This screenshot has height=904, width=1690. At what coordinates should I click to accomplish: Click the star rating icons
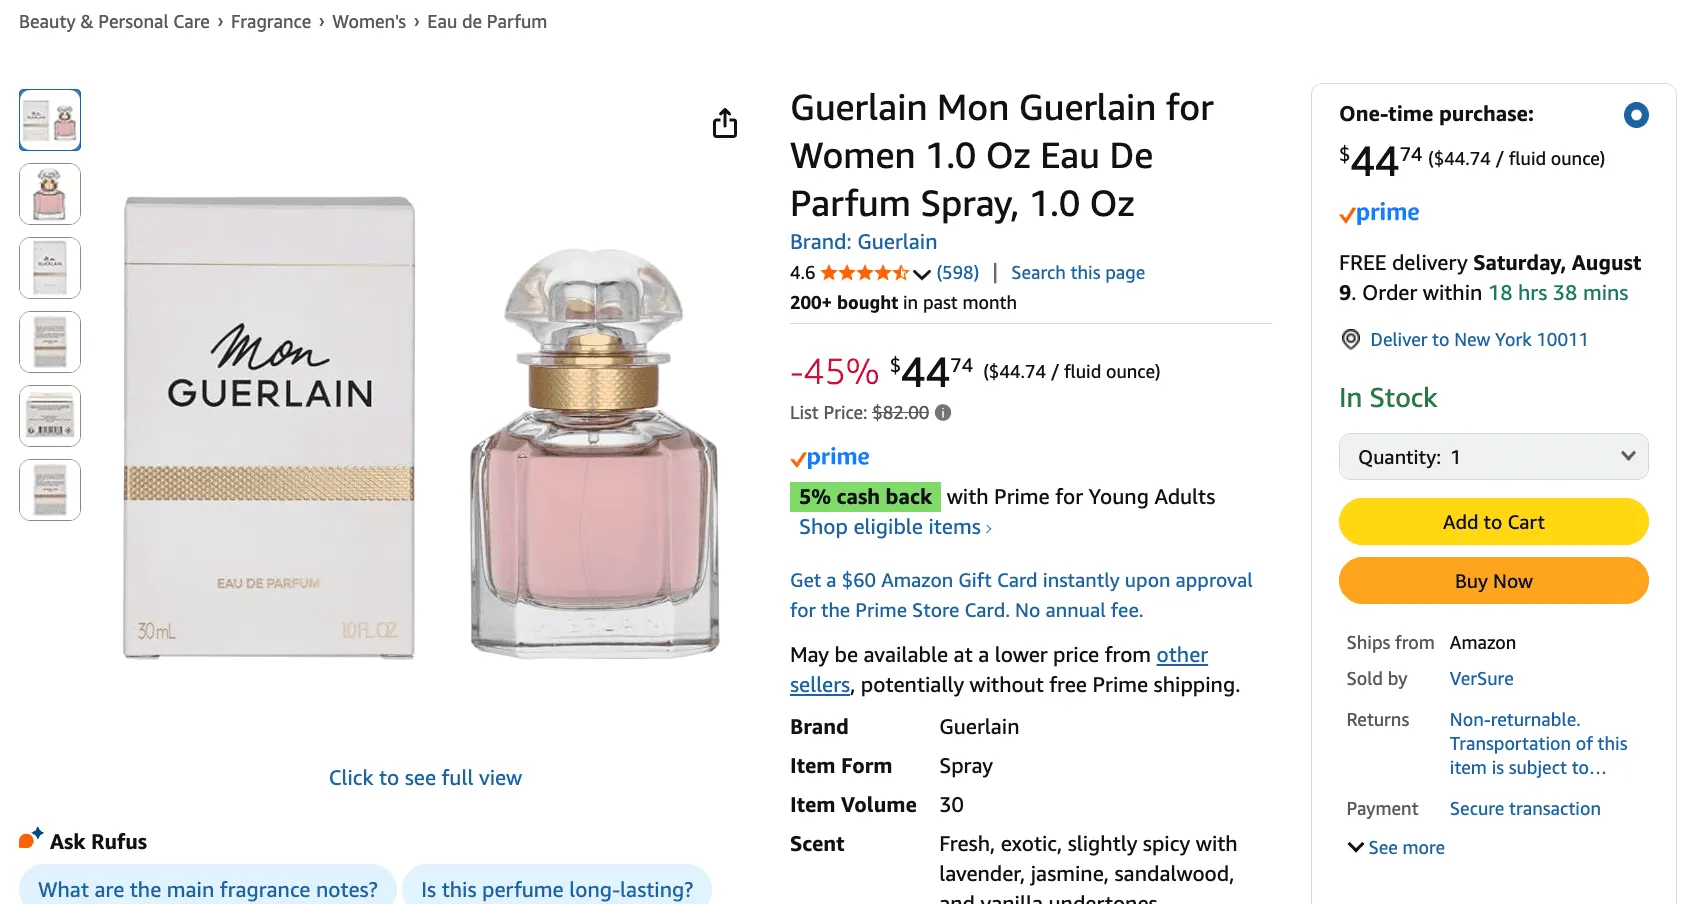[x=864, y=273]
